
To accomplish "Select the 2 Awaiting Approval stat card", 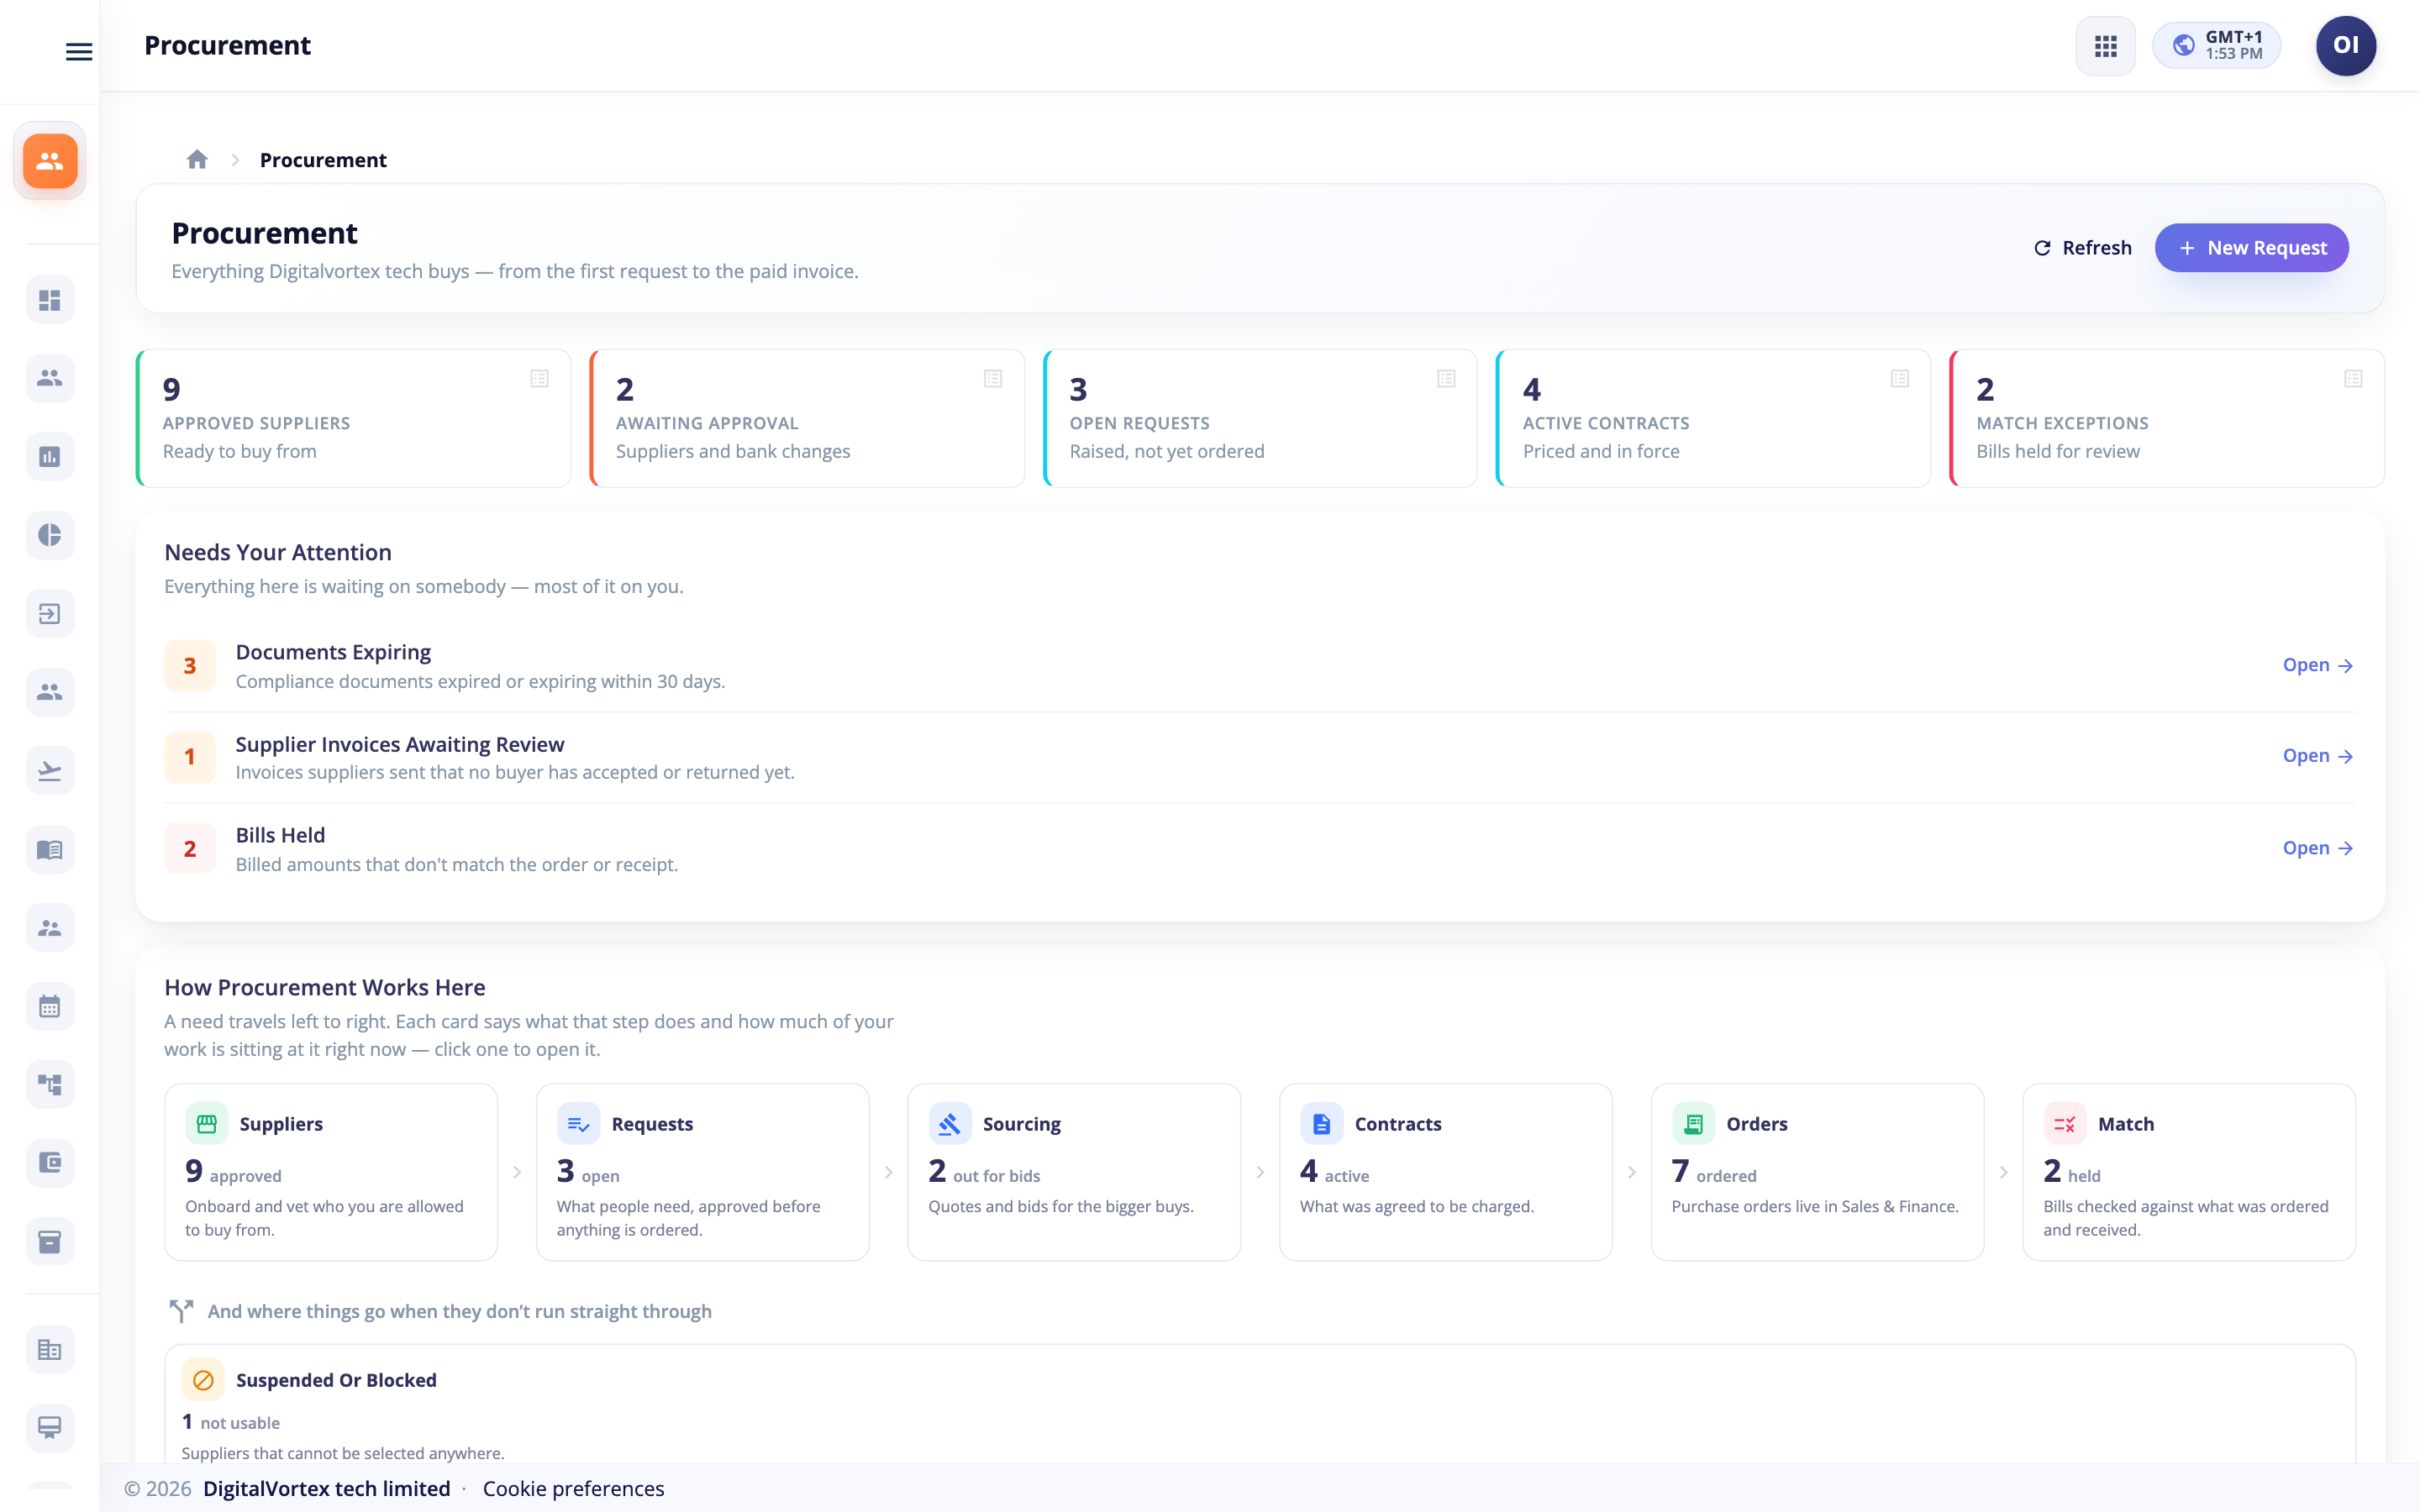I will tap(807, 418).
